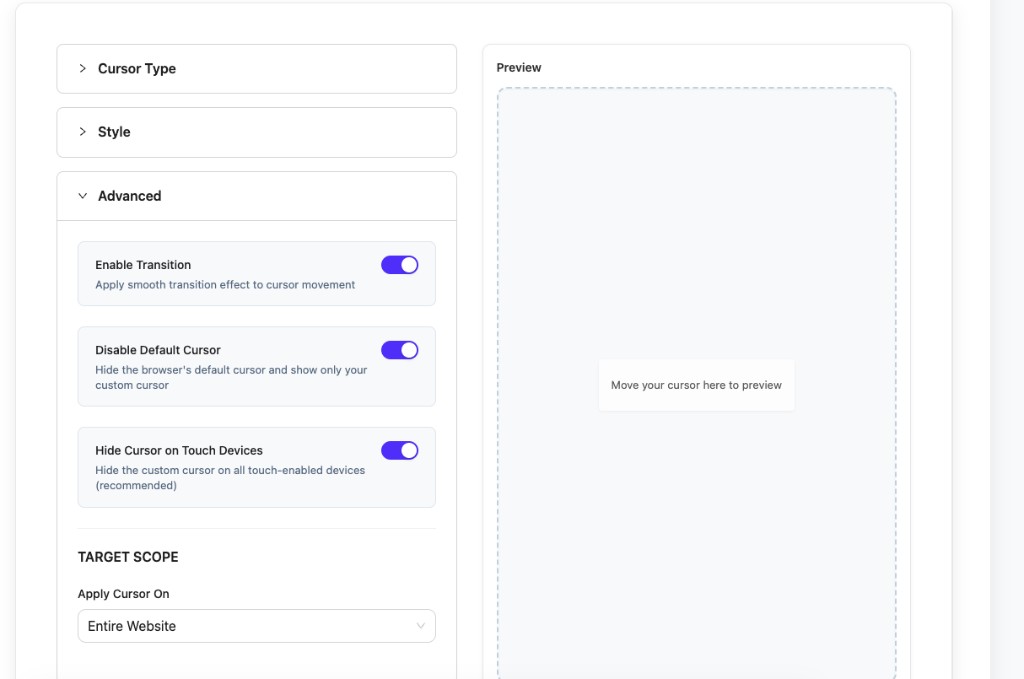Screen dimensions: 1024x679
Task: Click 'Hide the custom cursor on all touch-enabled' description
Action: point(230,478)
